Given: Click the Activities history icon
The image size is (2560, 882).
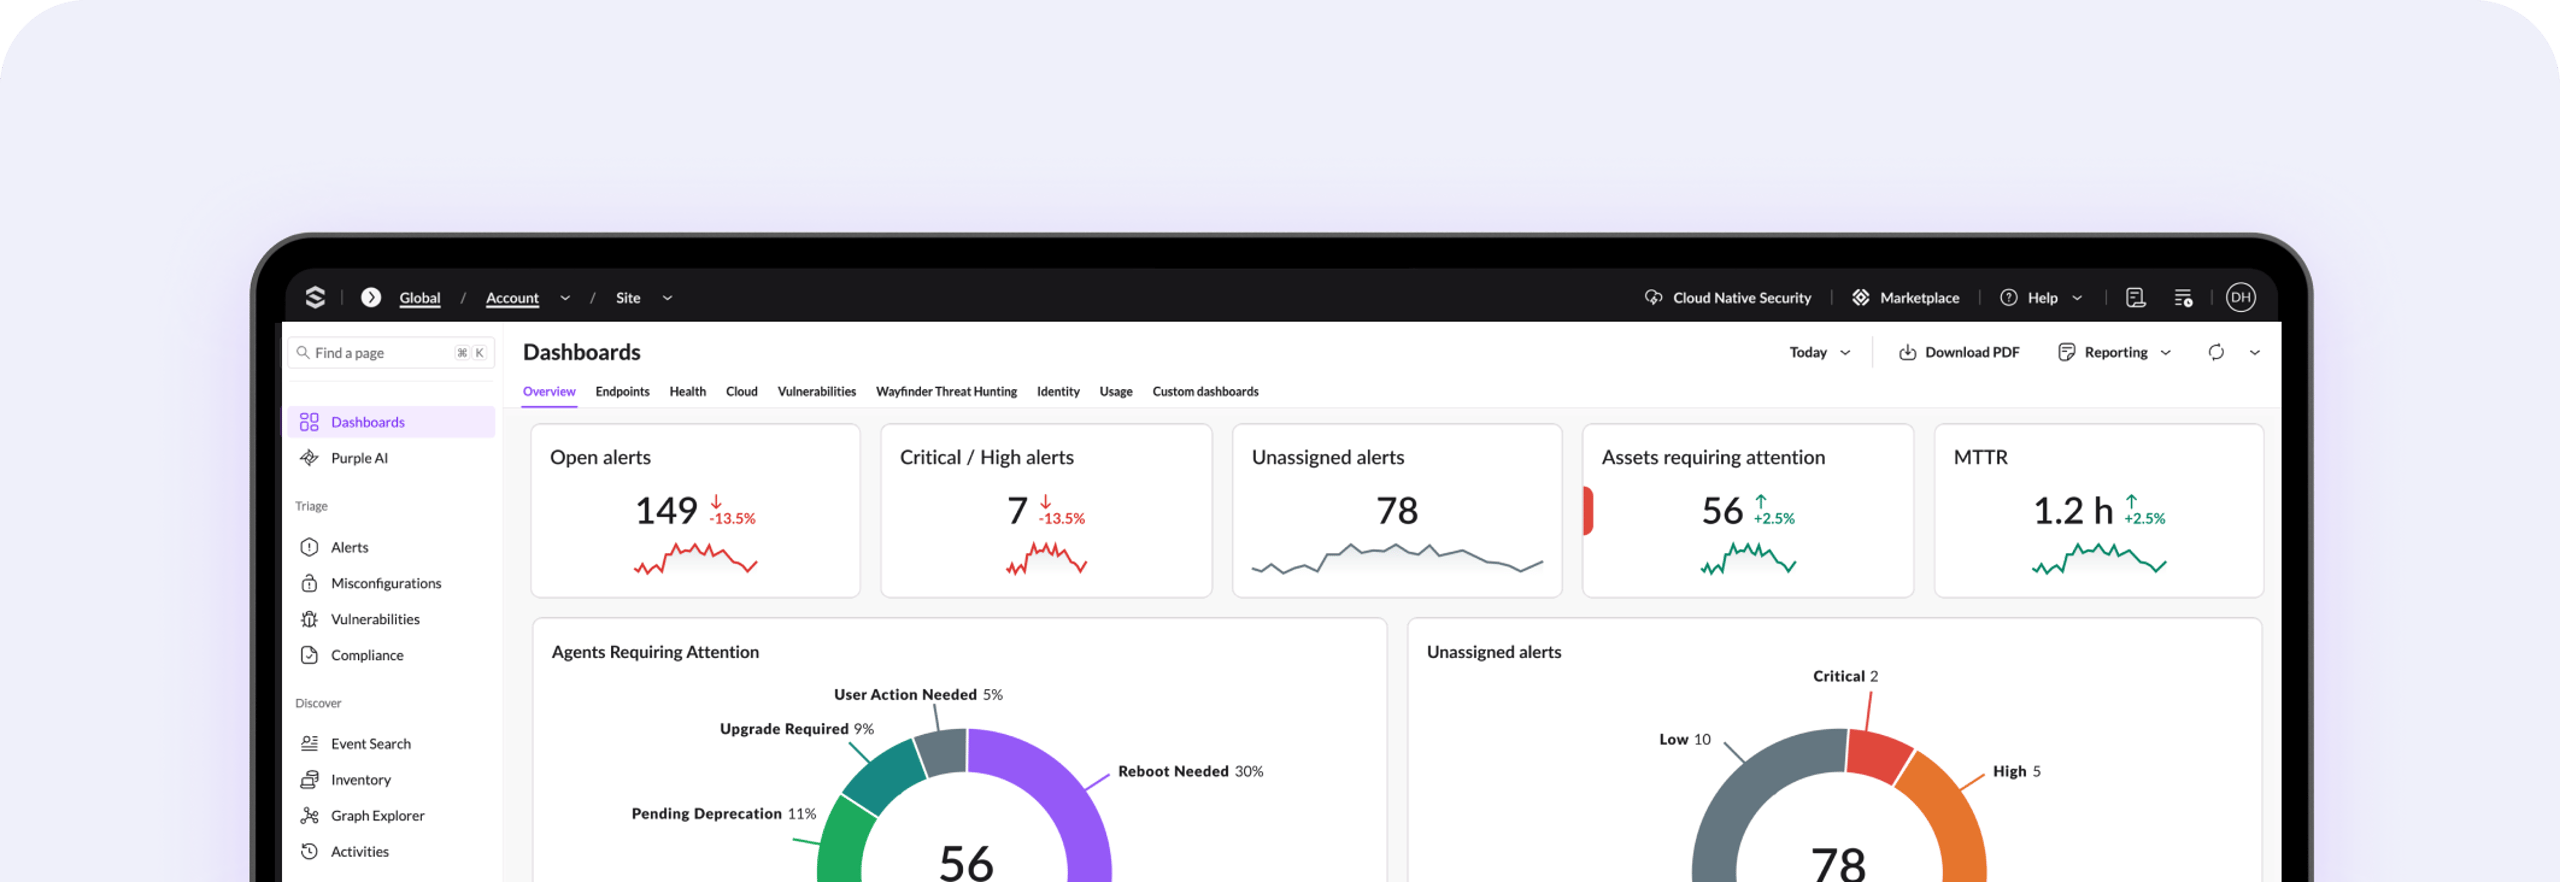Looking at the screenshot, I should [309, 851].
